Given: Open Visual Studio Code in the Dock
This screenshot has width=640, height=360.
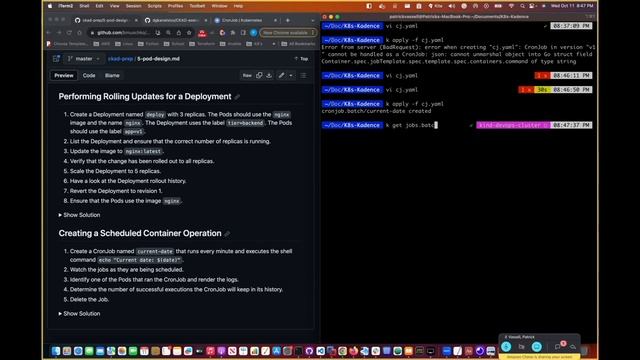Looking at the screenshot, I should [320, 351].
